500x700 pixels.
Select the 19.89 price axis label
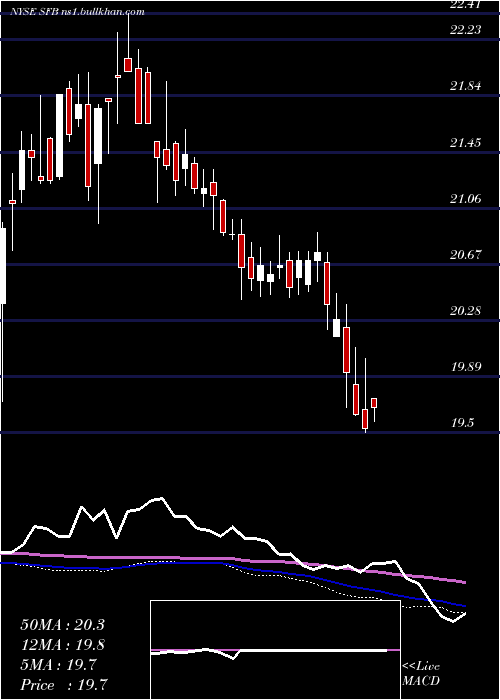466,367
